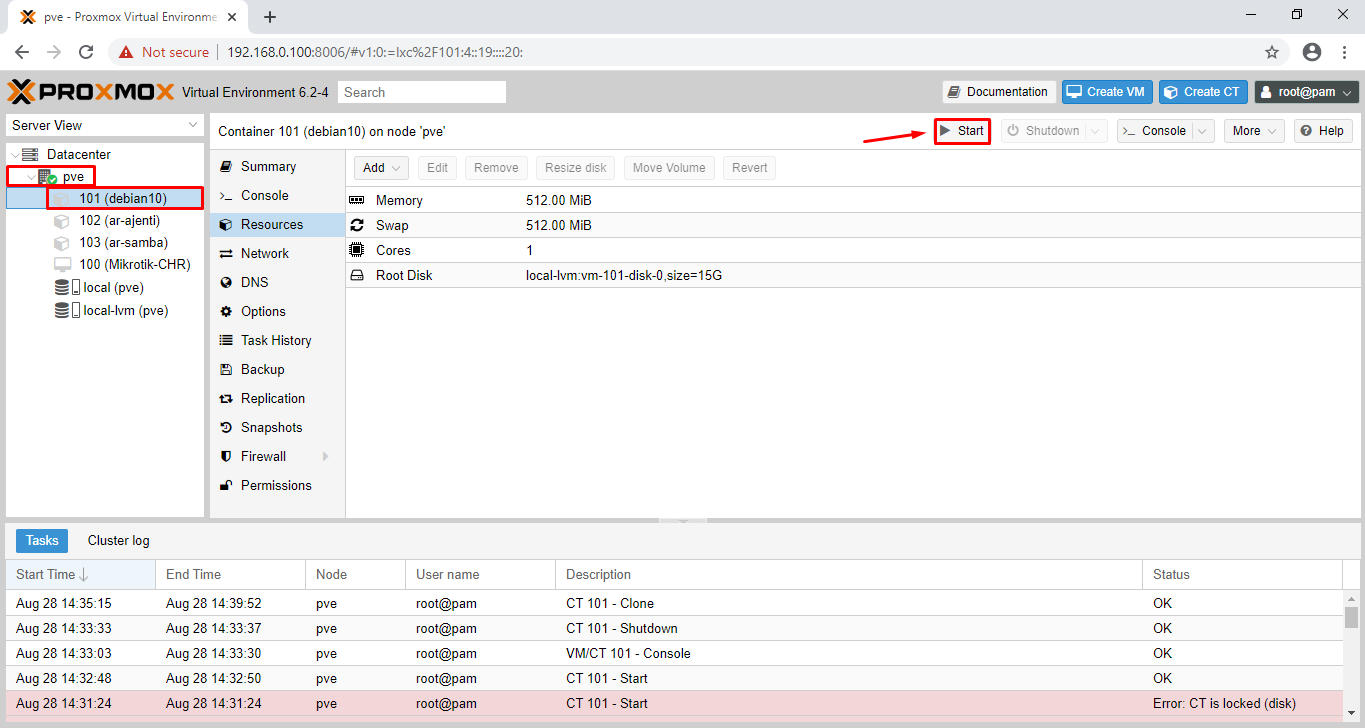Image resolution: width=1365 pixels, height=728 pixels.
Task: Collapse the pve node expander
Action: [31, 177]
